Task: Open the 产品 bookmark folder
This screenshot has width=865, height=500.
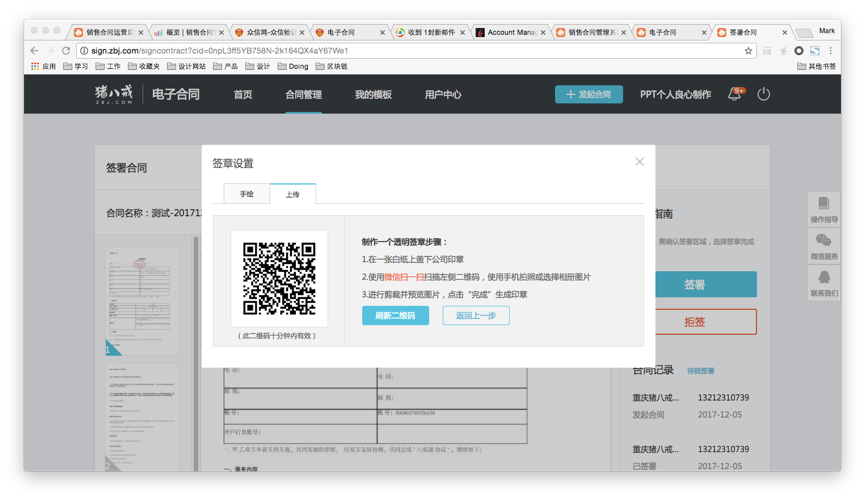Action: [x=225, y=66]
